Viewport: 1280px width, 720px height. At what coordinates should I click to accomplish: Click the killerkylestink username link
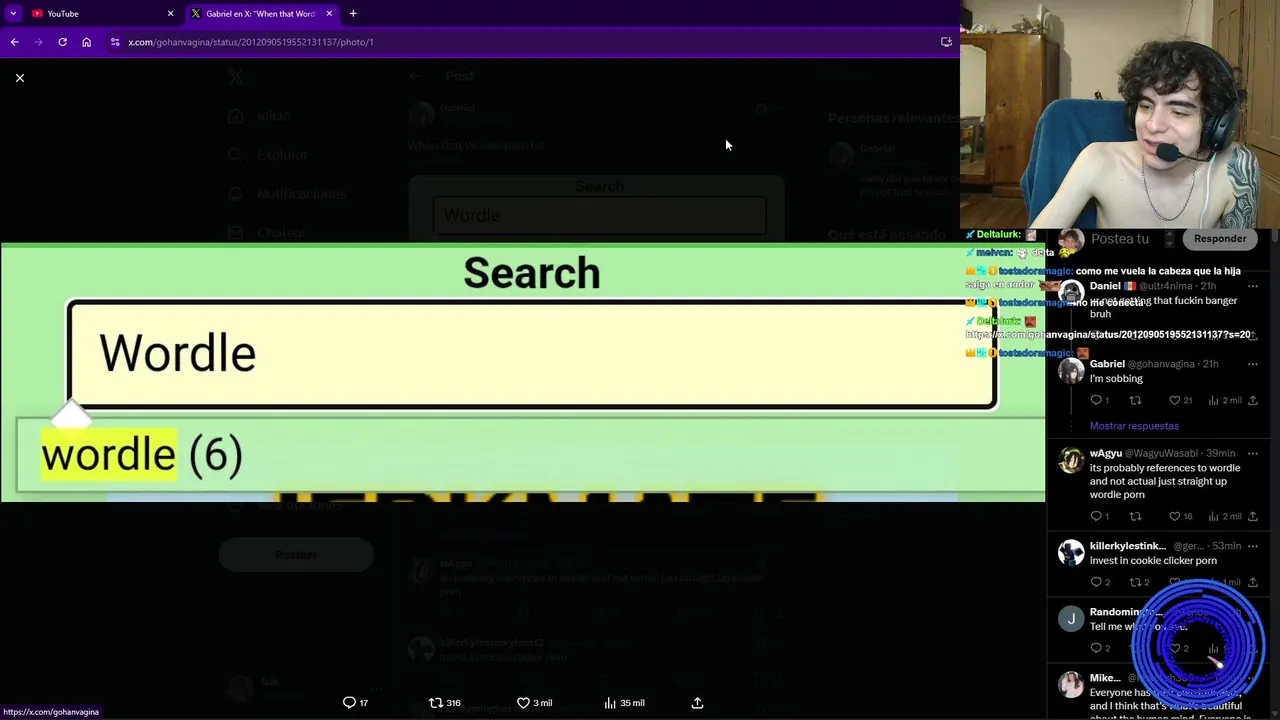coord(1127,546)
